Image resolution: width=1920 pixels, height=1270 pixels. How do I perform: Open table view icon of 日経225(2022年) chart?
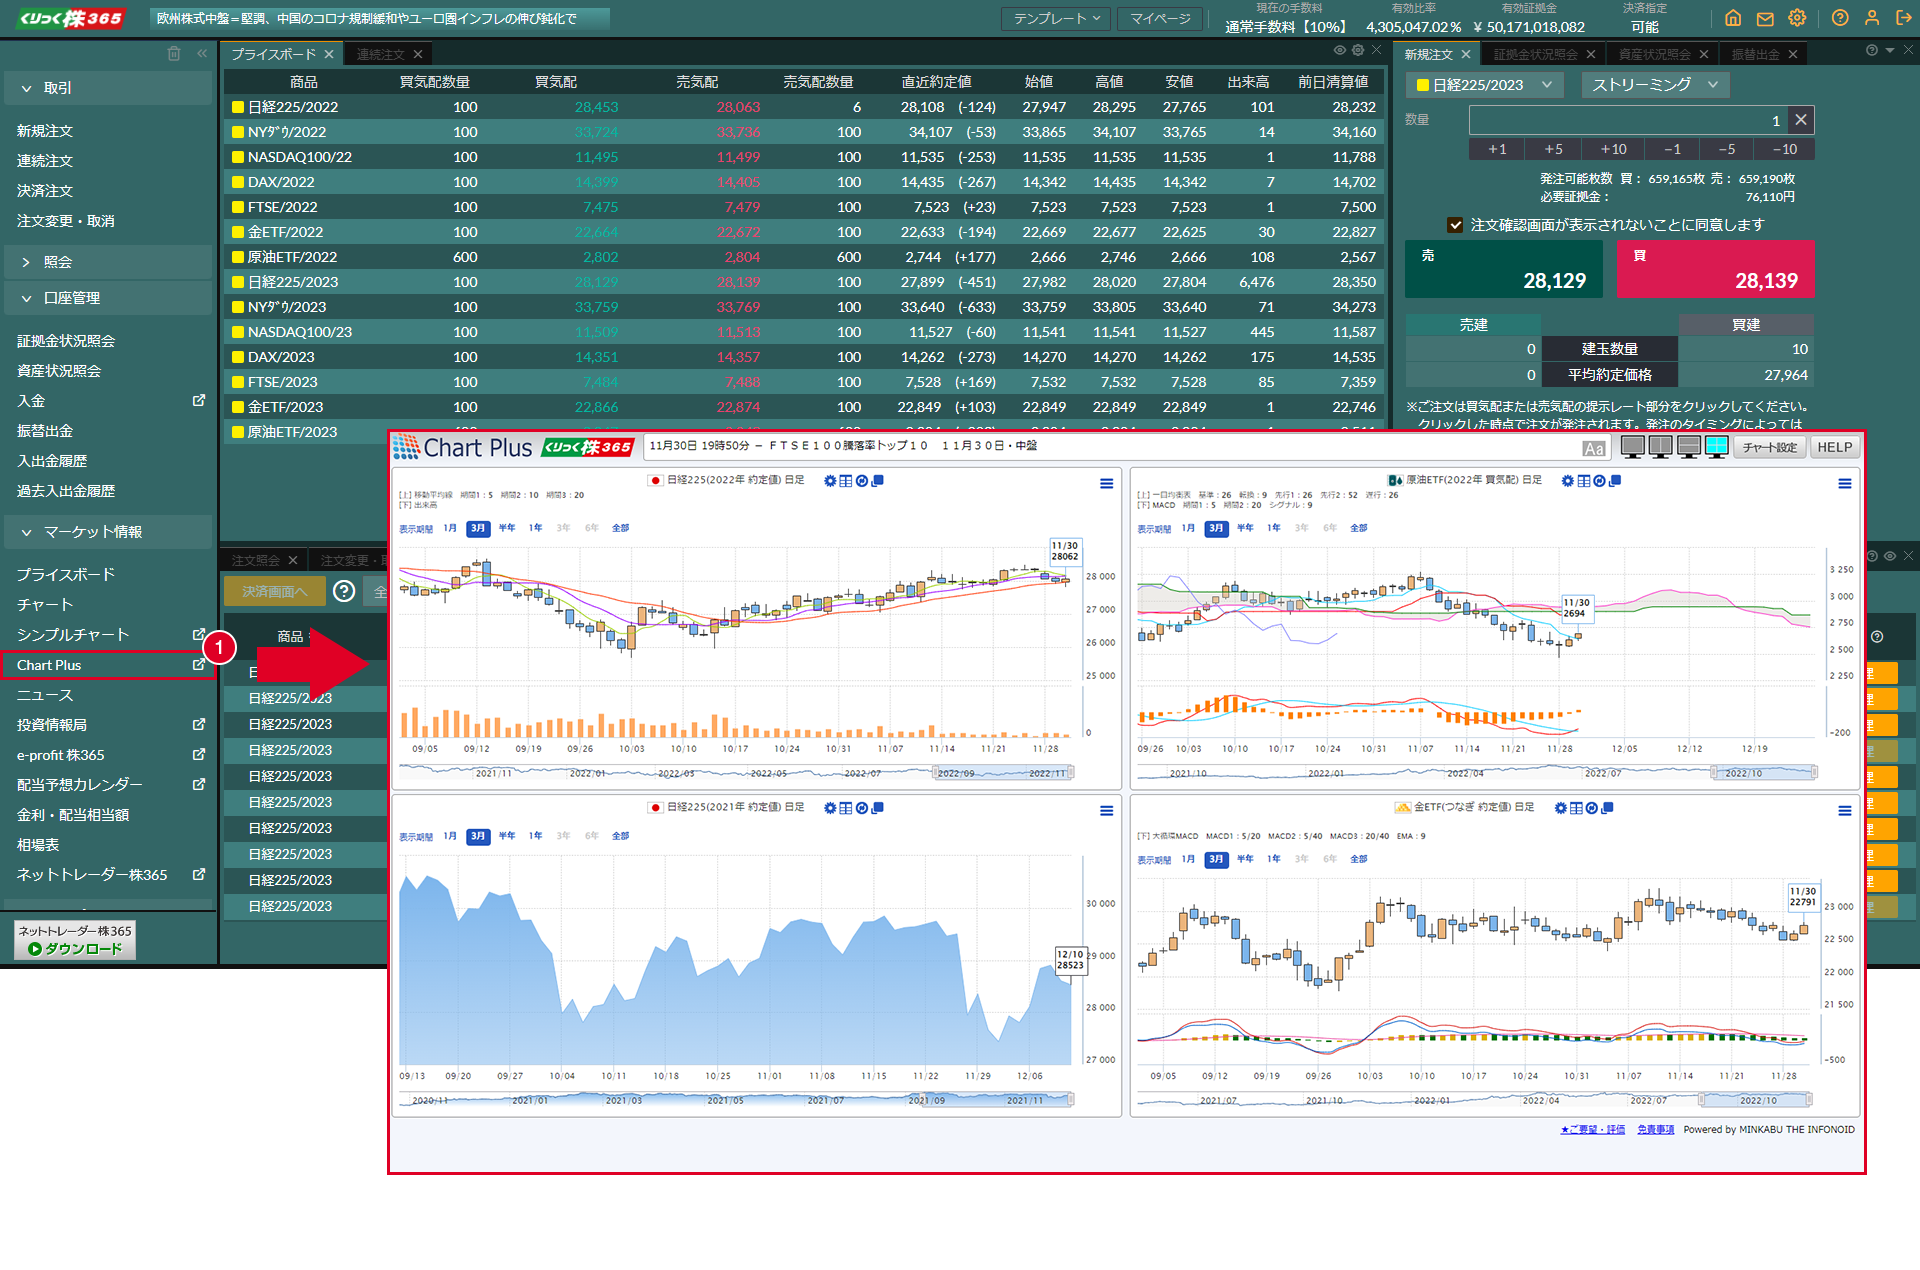(846, 481)
